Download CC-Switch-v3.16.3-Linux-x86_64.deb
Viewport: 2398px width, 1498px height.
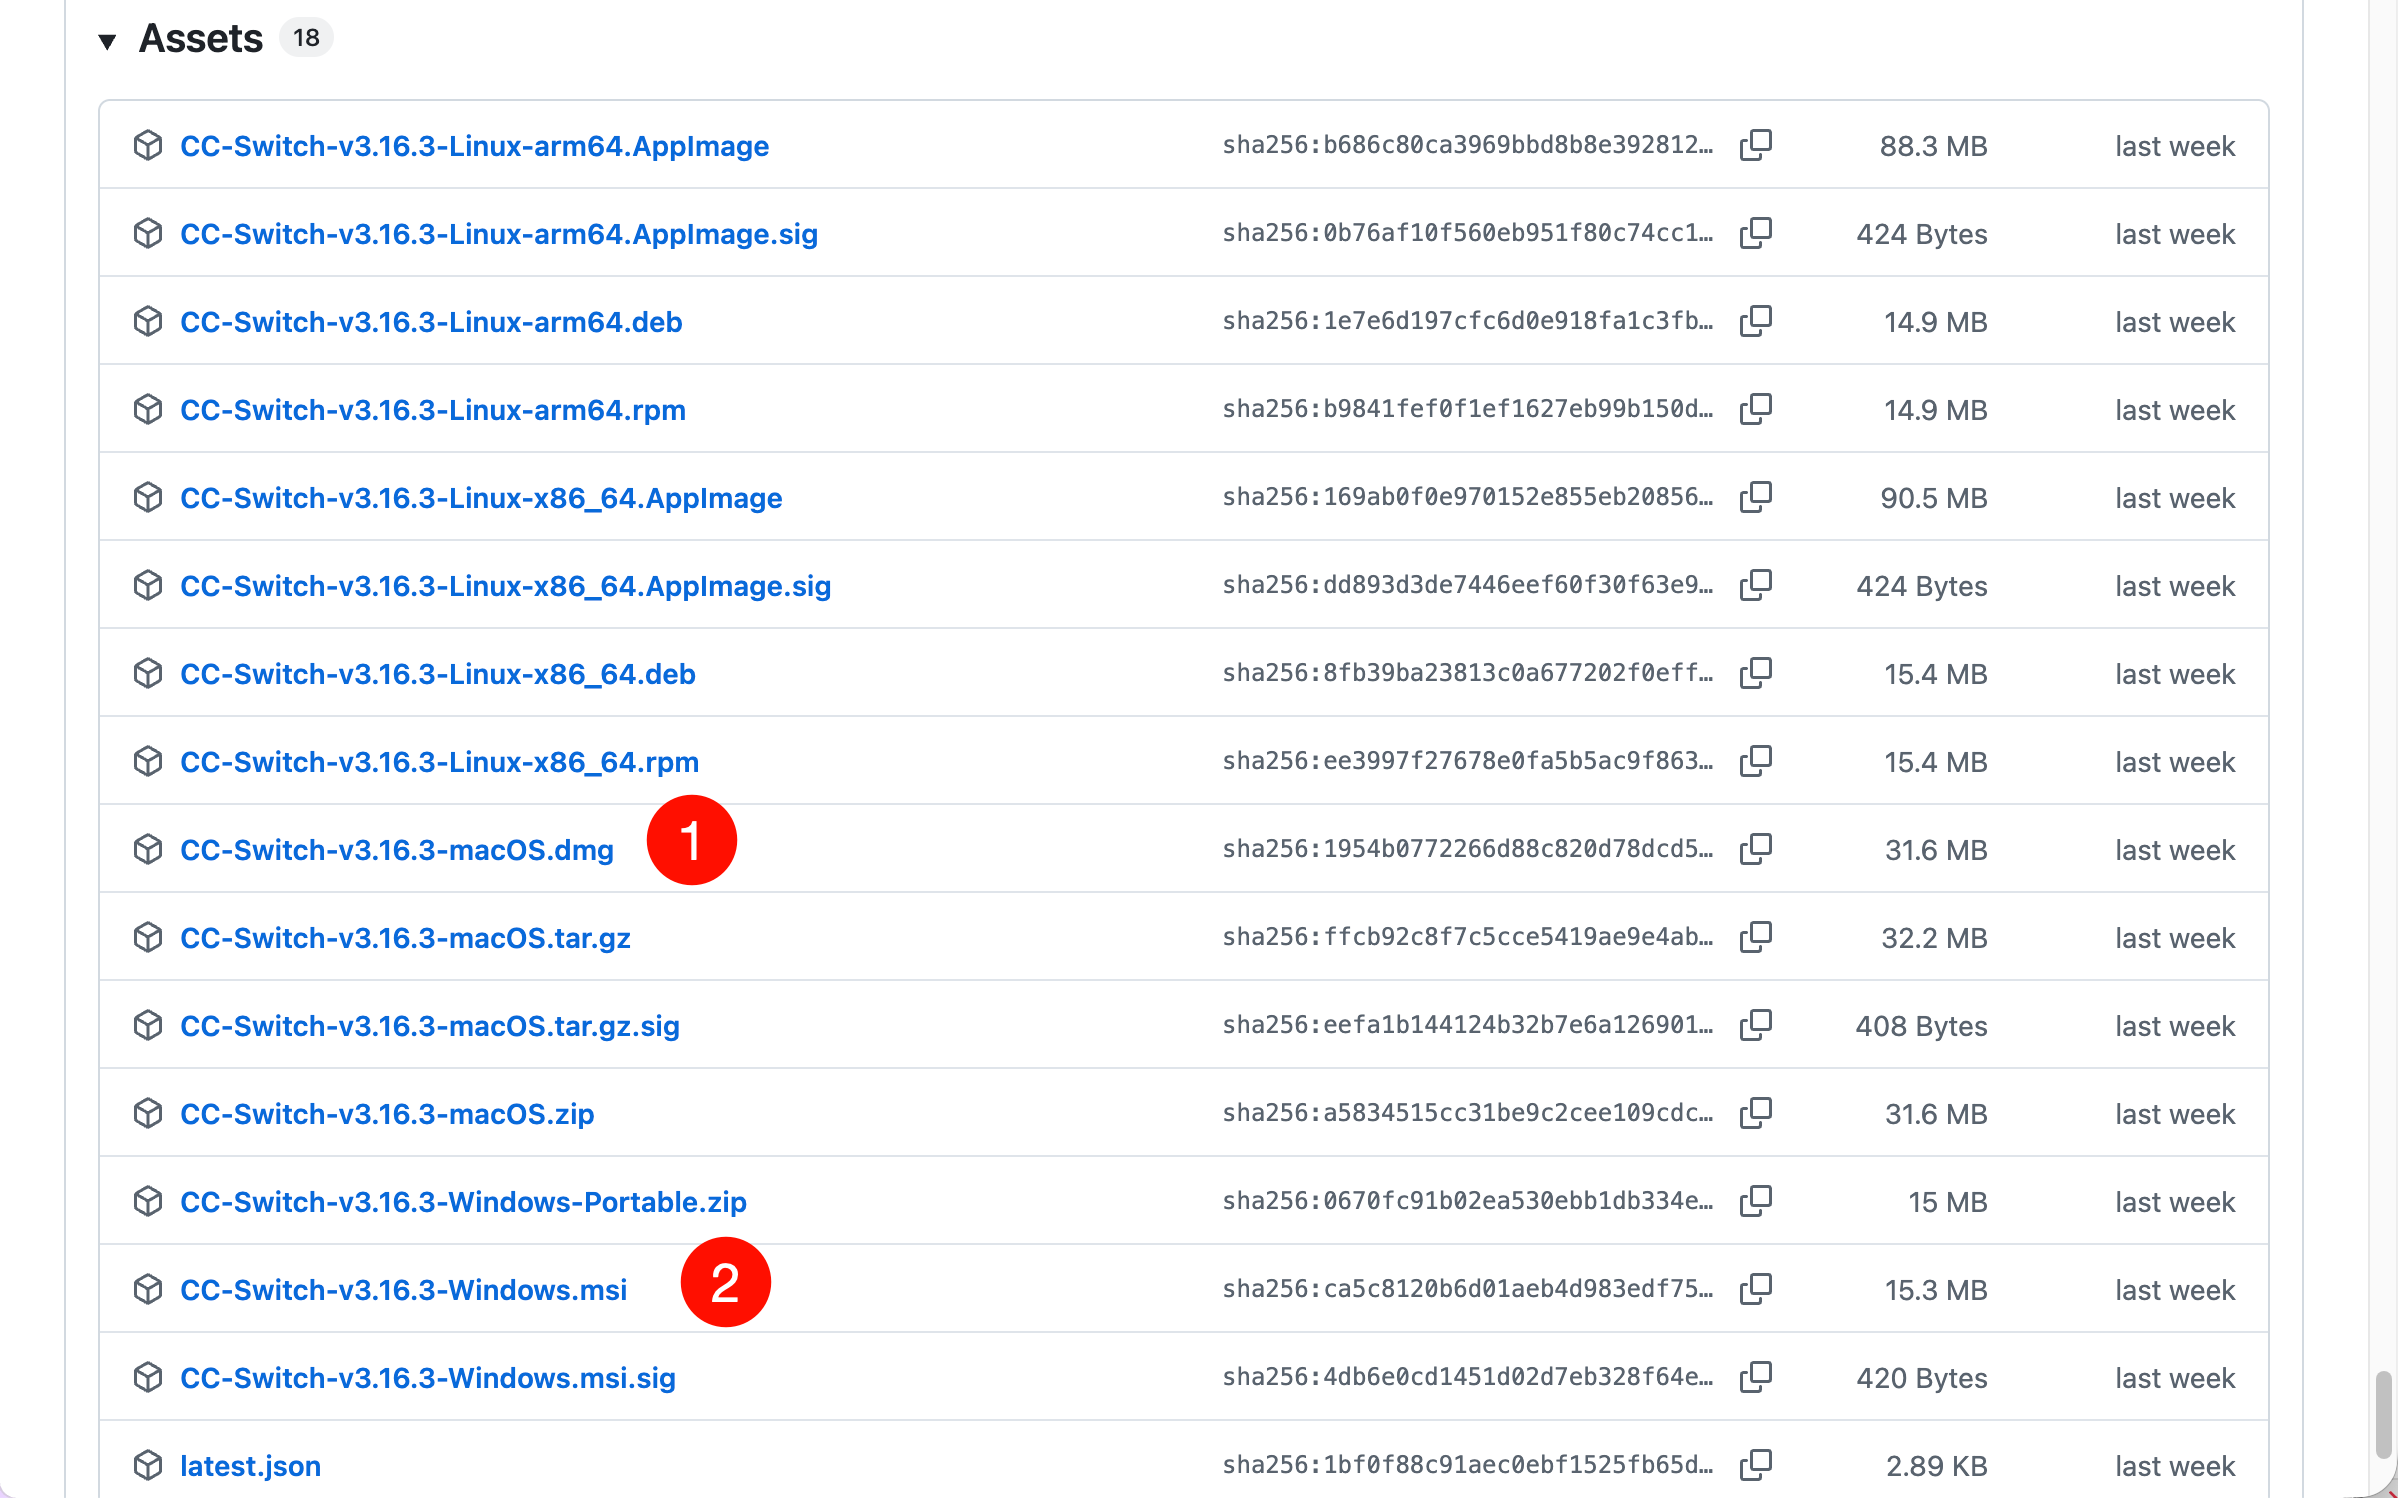[x=438, y=674]
